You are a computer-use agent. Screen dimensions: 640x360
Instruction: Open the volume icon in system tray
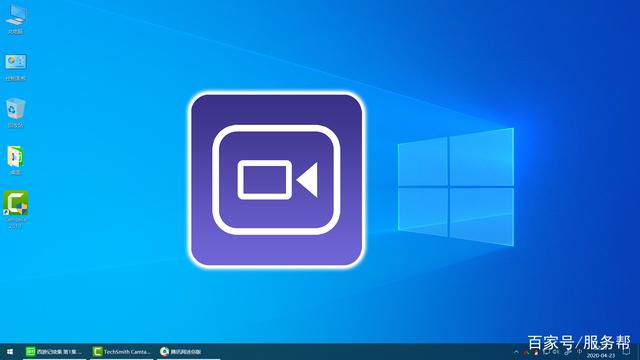(556, 352)
